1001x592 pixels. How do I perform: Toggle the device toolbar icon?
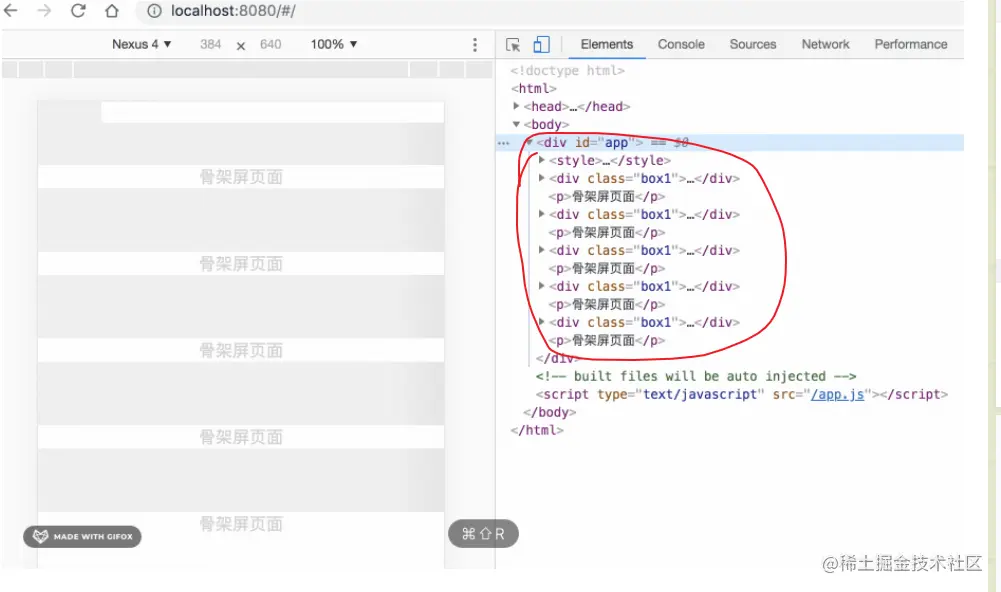point(541,44)
